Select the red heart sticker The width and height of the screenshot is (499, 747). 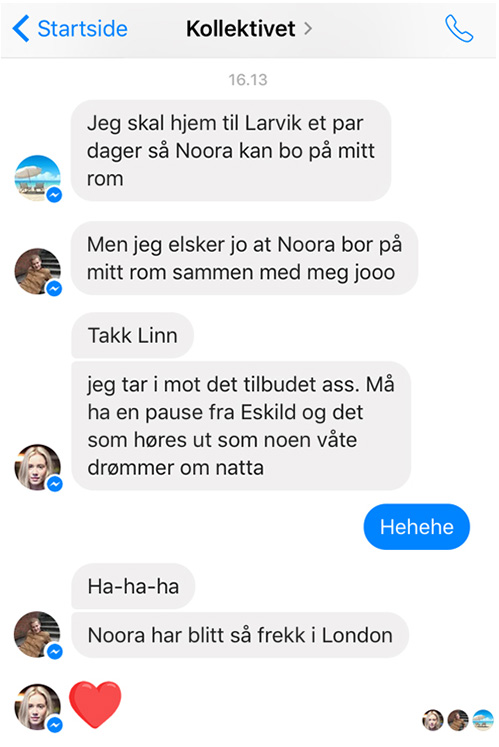95,705
